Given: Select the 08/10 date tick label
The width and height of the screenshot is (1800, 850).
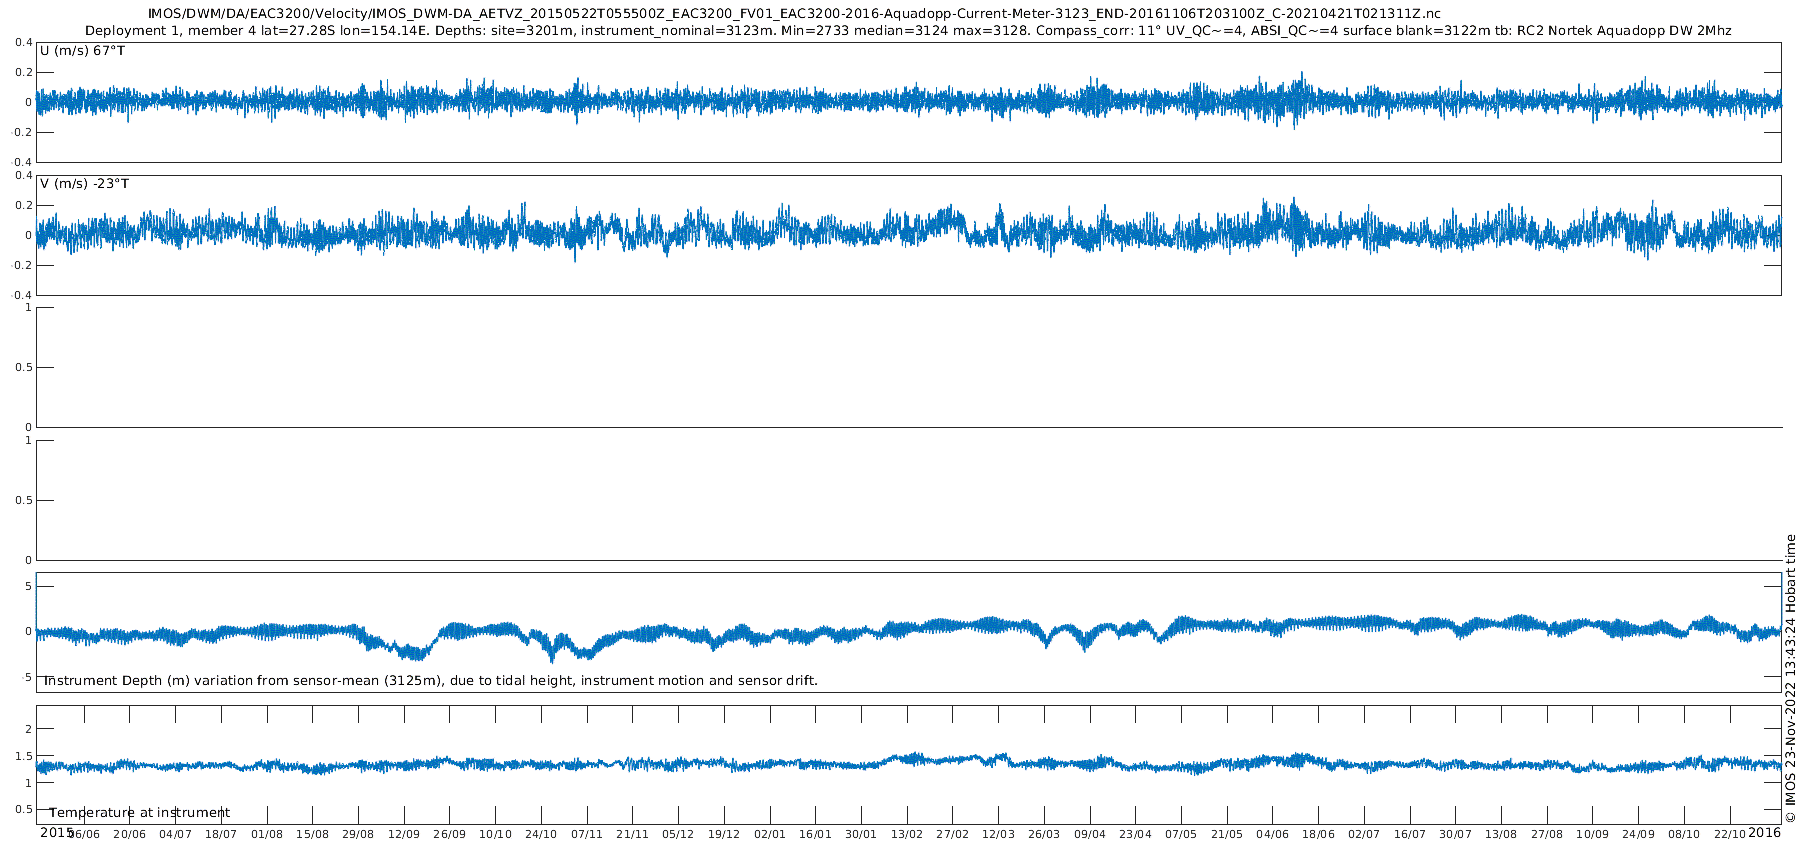Looking at the screenshot, I should coord(1684,834).
